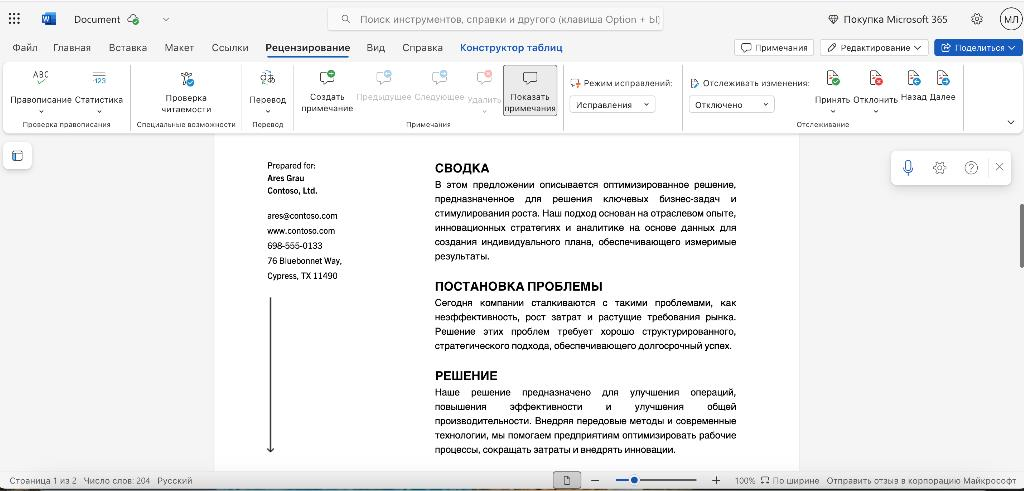Click the Поделиться button
Viewport: 1024px width, 491px height.
tap(978, 48)
